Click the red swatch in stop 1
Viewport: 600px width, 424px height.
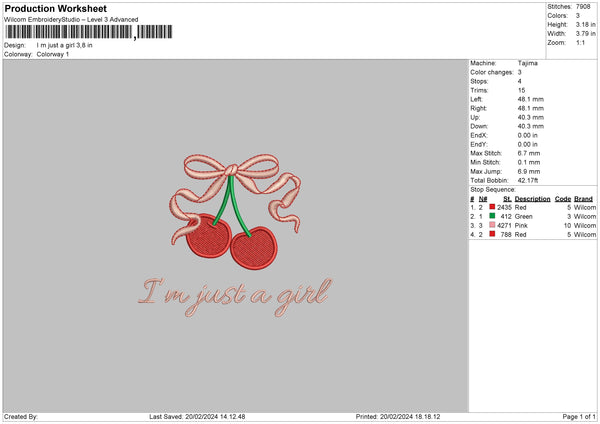point(492,207)
